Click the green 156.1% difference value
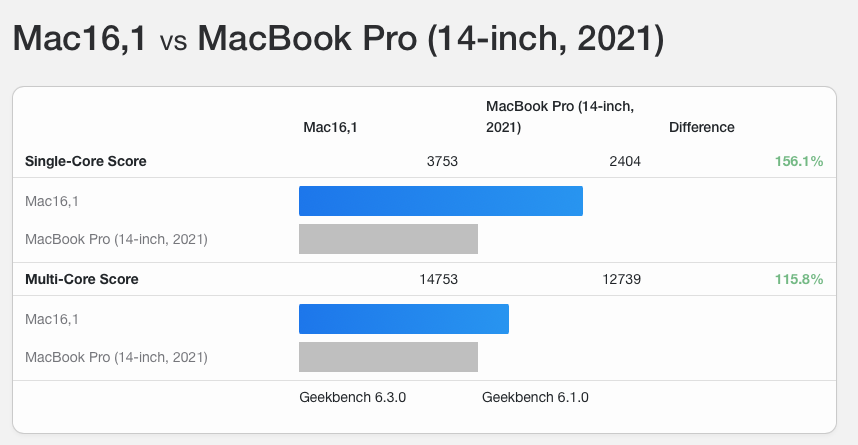 799,161
